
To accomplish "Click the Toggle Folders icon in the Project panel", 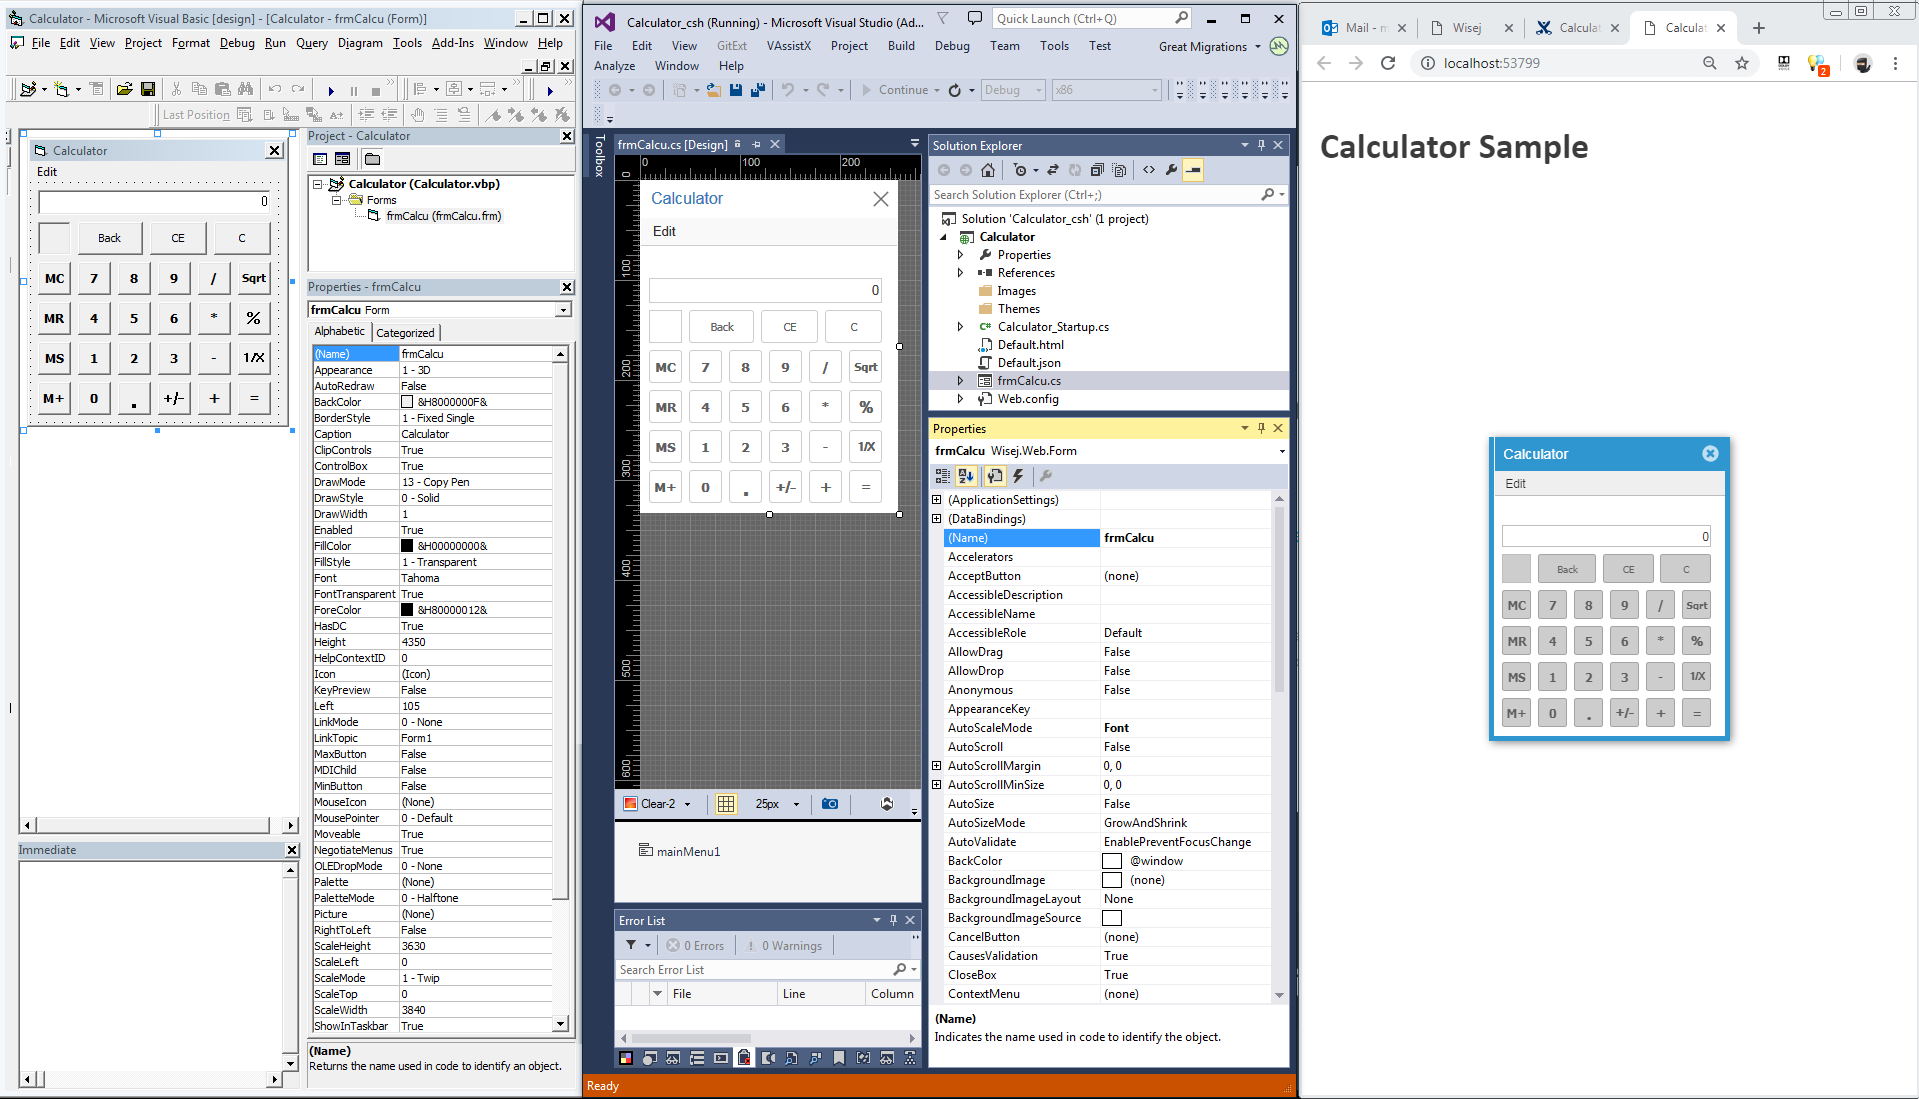I will coord(372,159).
